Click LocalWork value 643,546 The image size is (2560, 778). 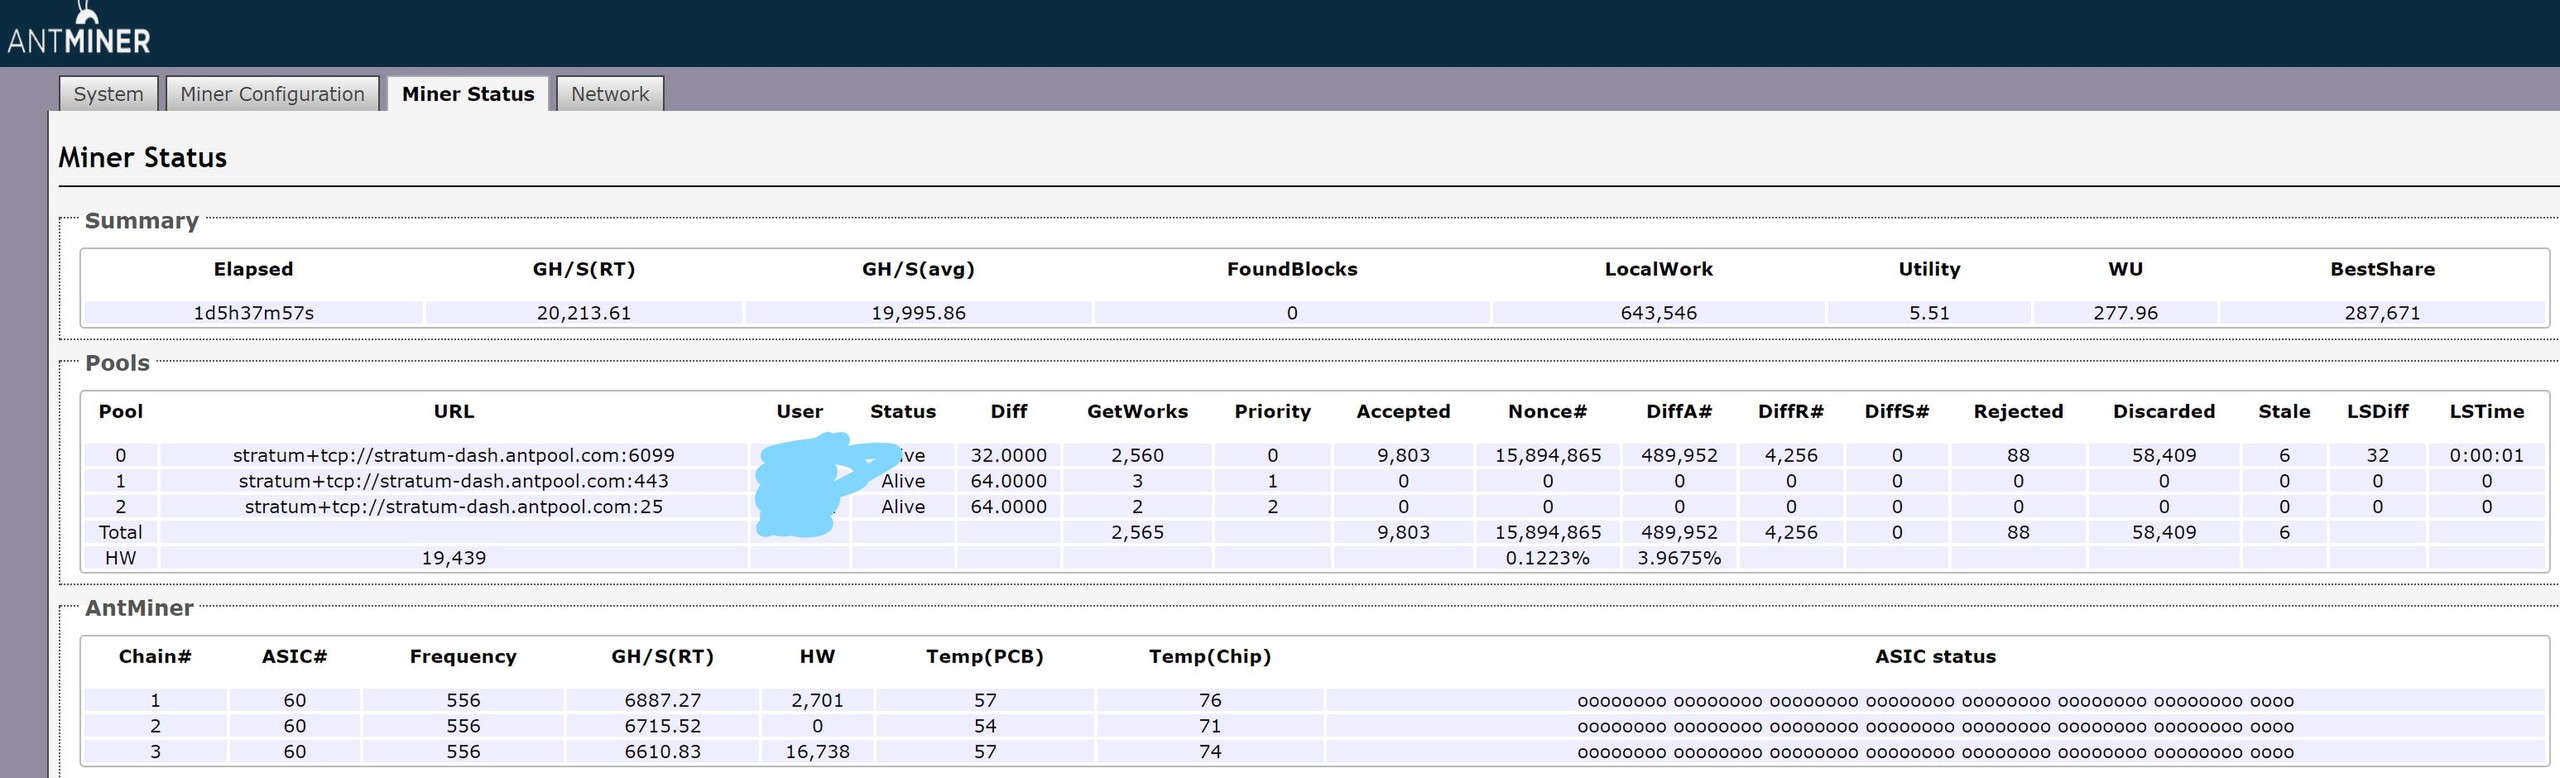[x=1658, y=313]
